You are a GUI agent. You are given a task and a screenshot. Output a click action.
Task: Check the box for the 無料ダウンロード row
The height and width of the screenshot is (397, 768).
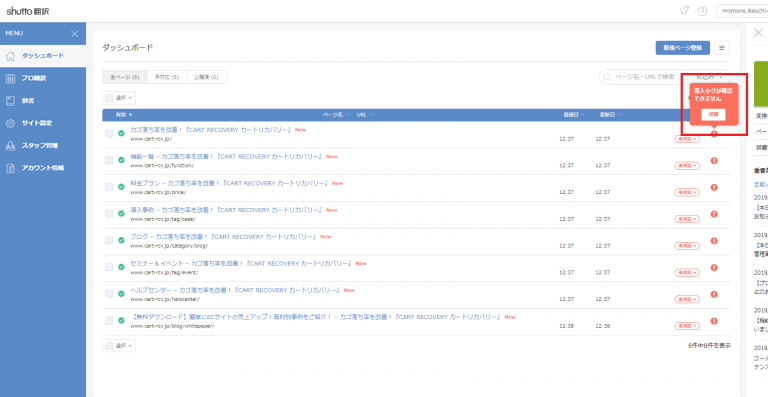click(x=109, y=321)
